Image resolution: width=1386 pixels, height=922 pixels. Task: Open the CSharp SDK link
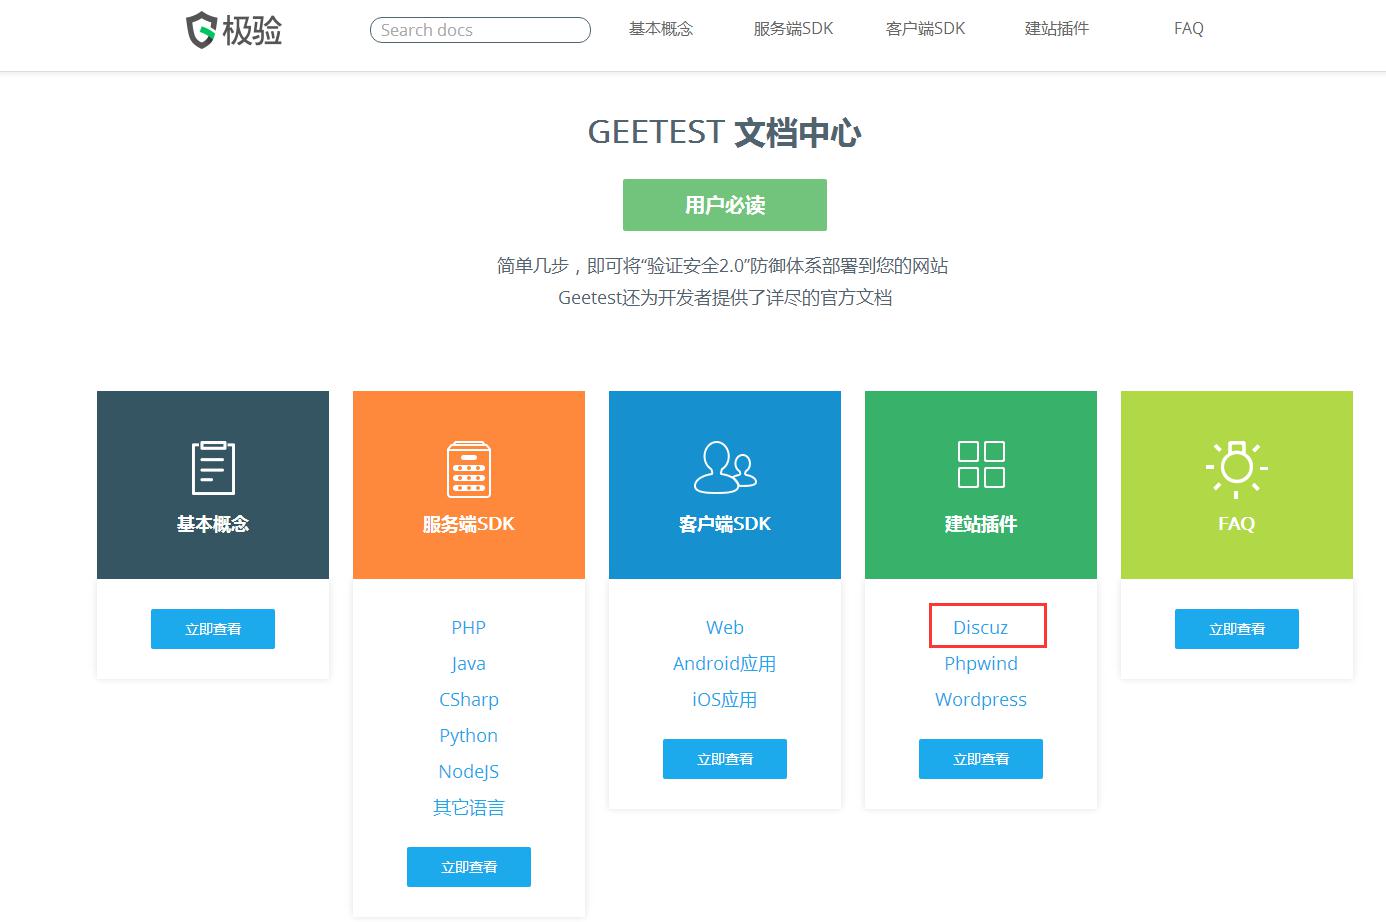tap(469, 700)
